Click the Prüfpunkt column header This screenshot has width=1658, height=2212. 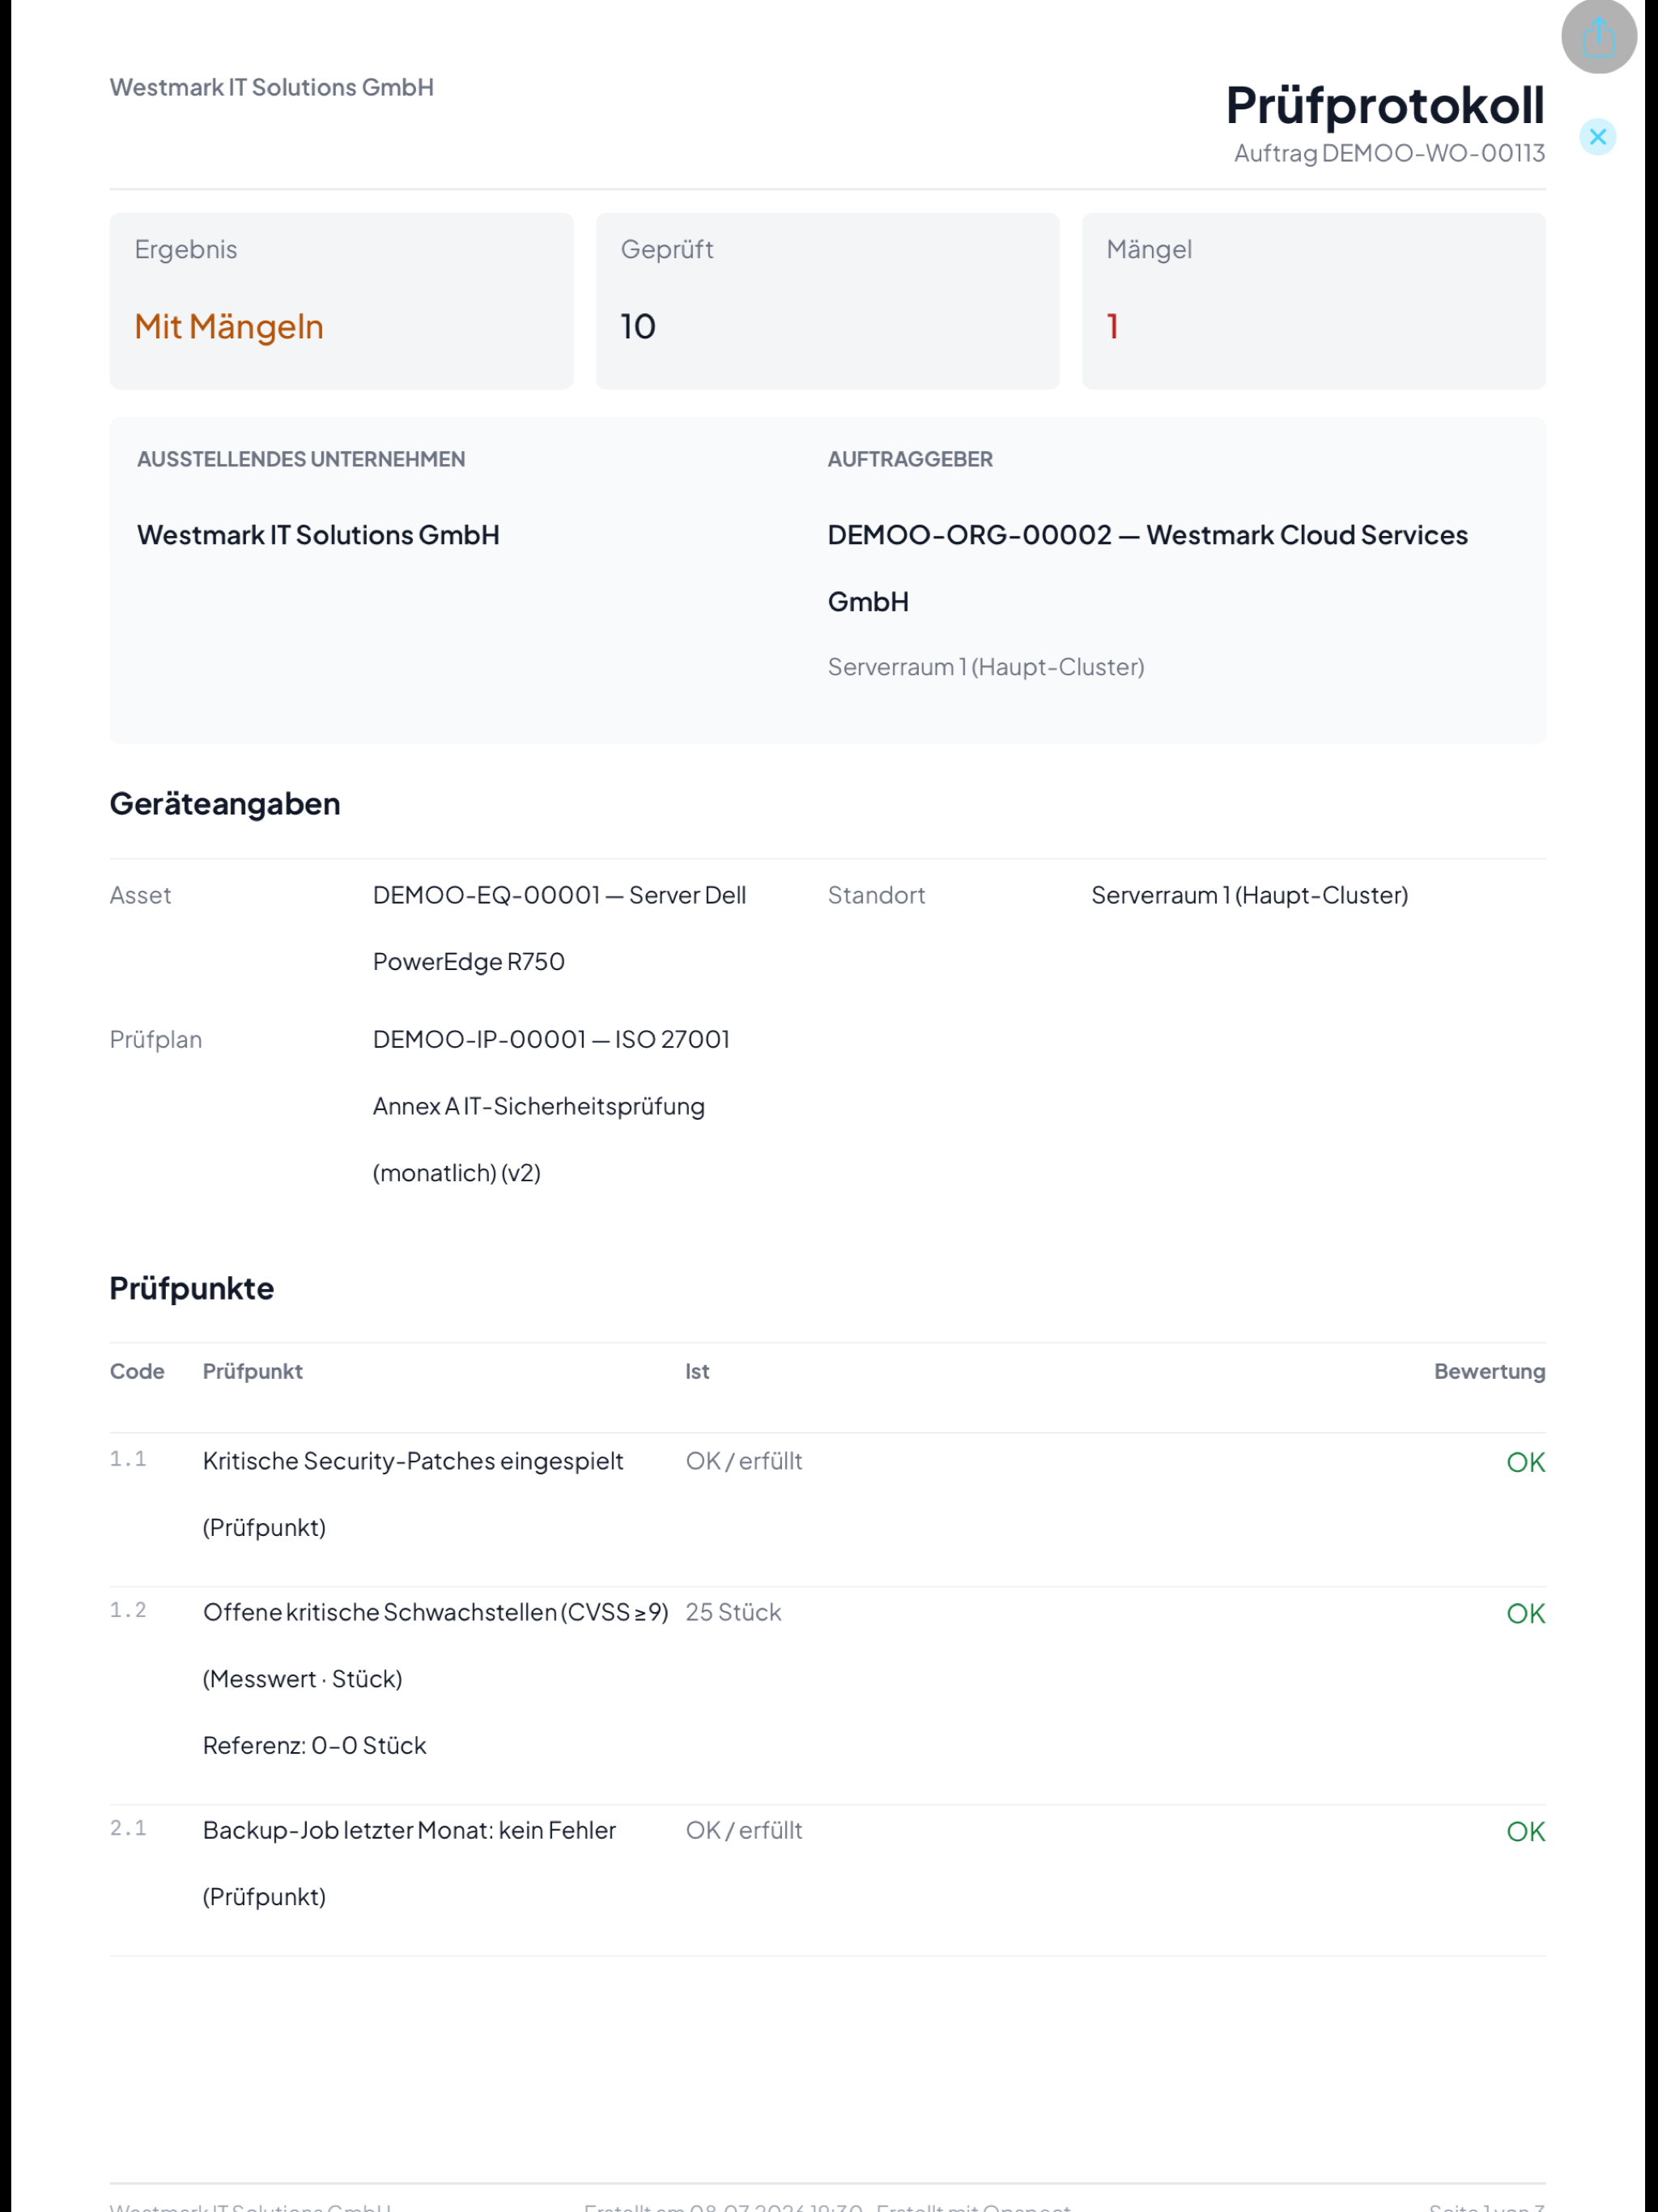(253, 1372)
